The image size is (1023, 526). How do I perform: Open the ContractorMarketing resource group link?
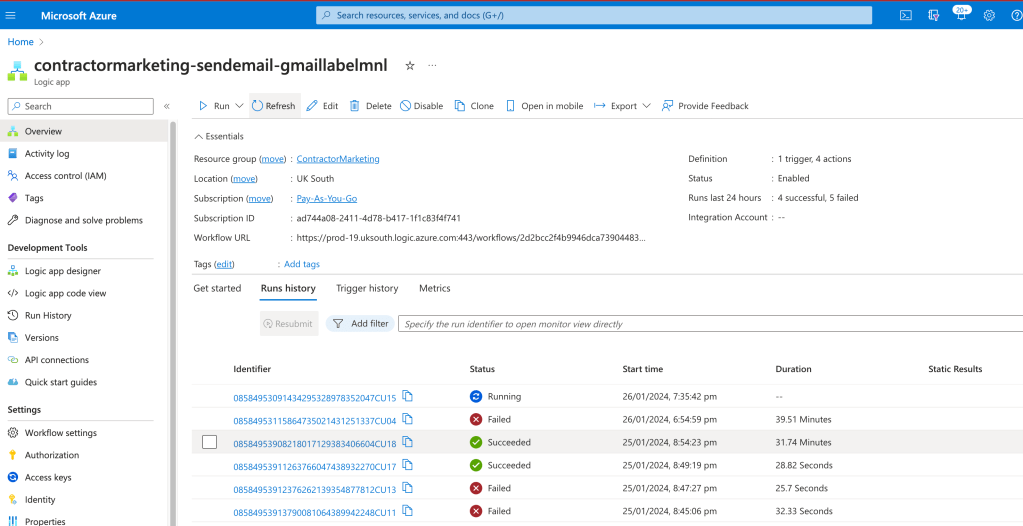(338, 159)
